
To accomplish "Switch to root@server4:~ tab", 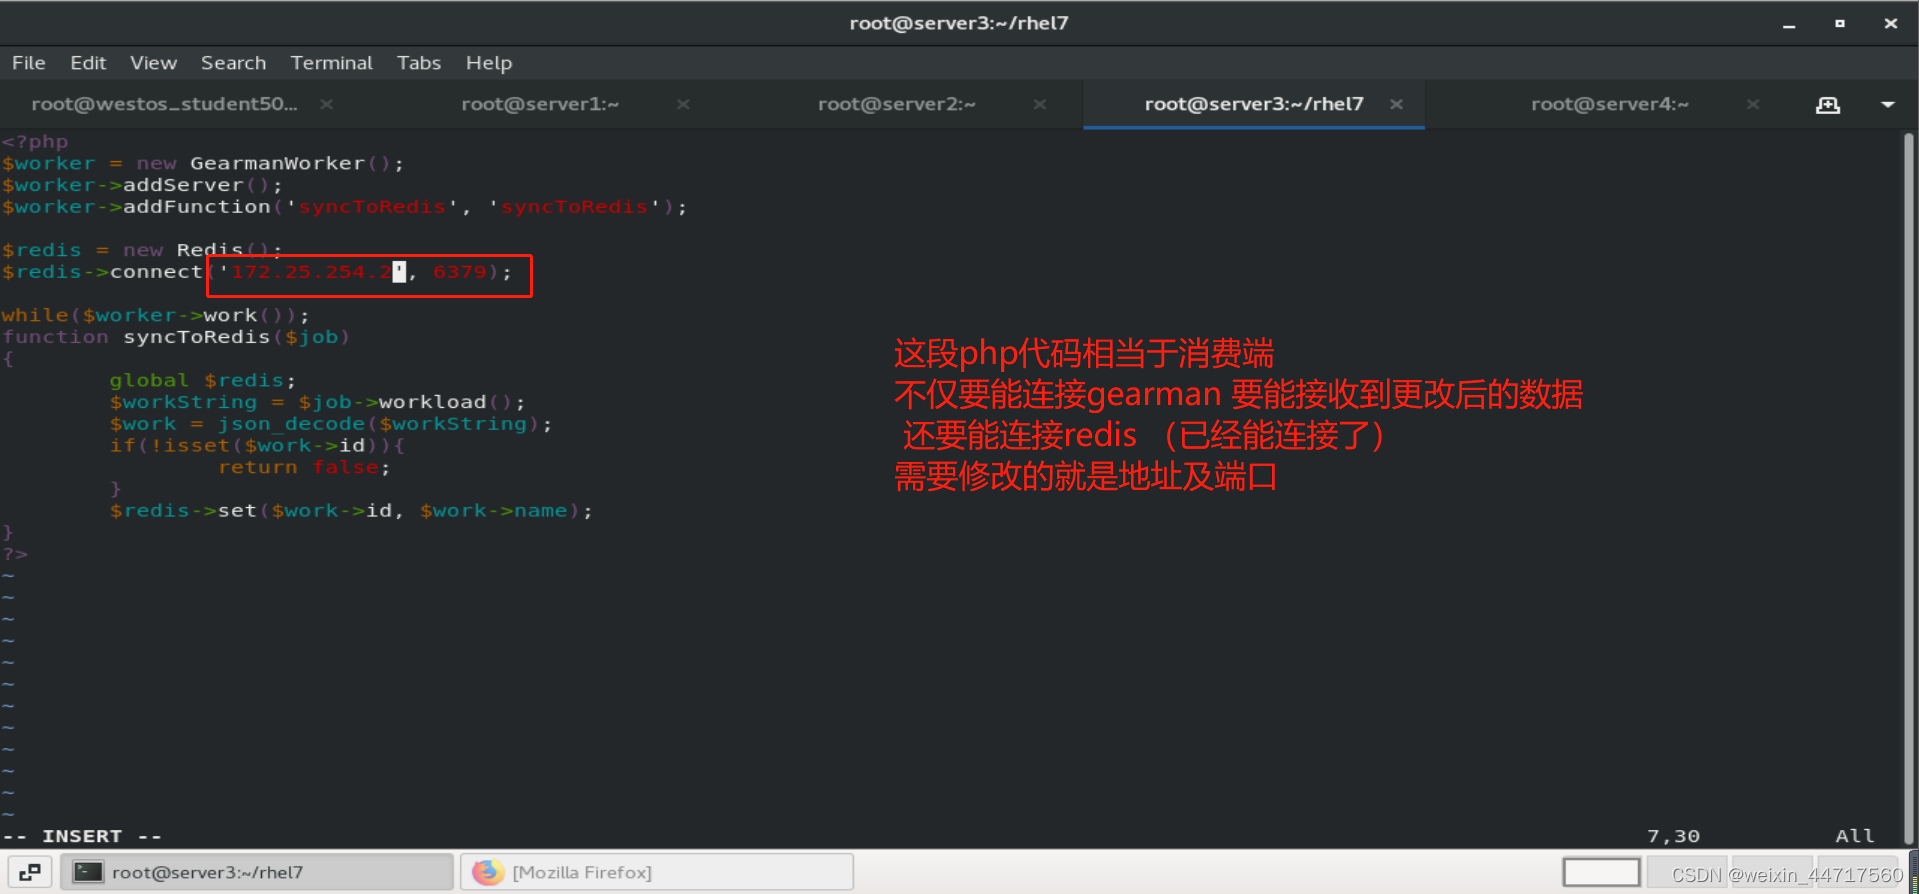I will pos(1610,104).
